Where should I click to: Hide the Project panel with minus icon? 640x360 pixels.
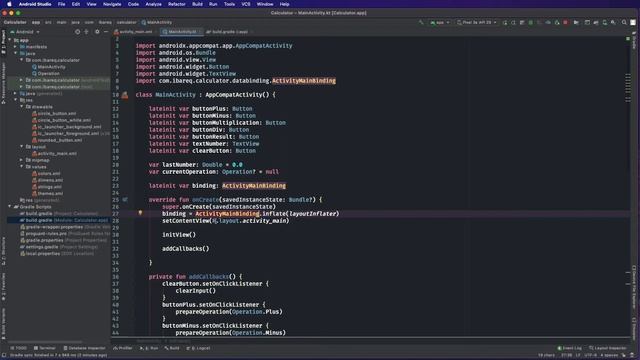tap(106, 32)
